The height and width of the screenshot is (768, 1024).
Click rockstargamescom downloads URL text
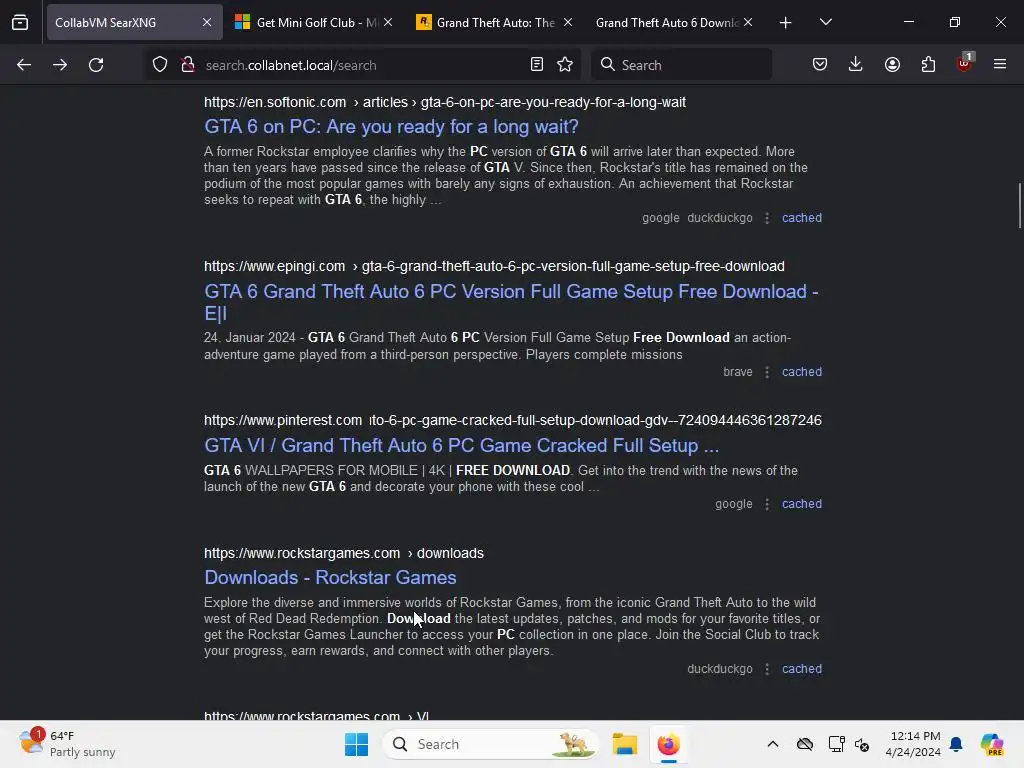(344, 553)
